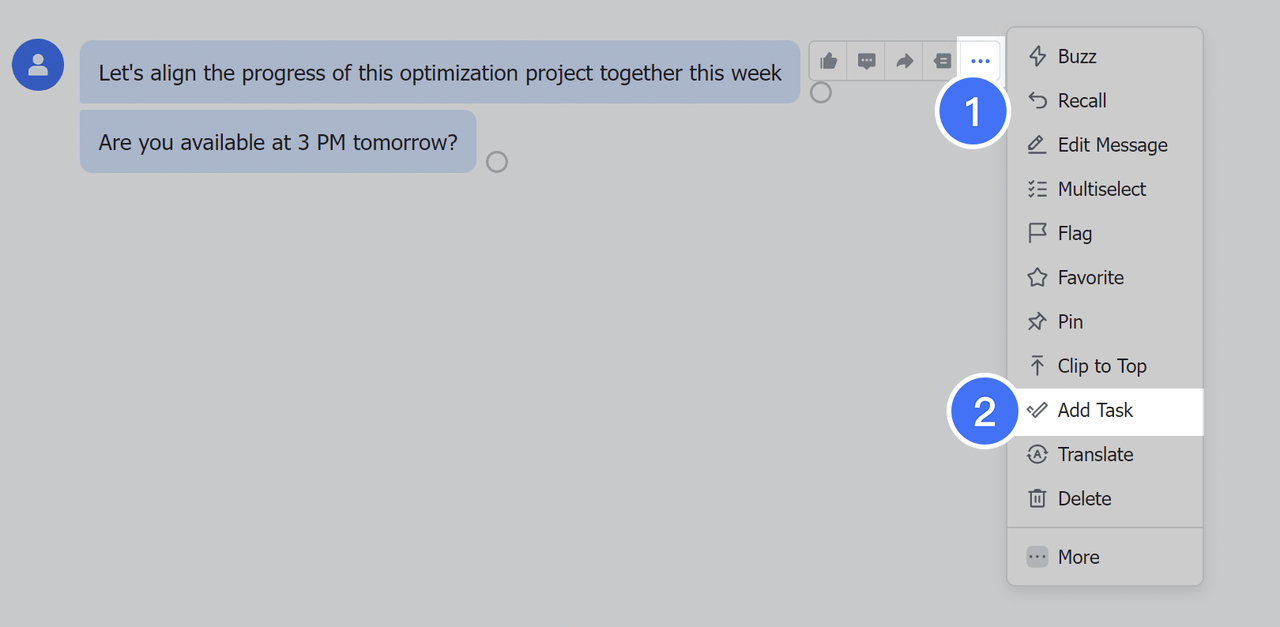Click the forward arrow icon

[x=904, y=60]
